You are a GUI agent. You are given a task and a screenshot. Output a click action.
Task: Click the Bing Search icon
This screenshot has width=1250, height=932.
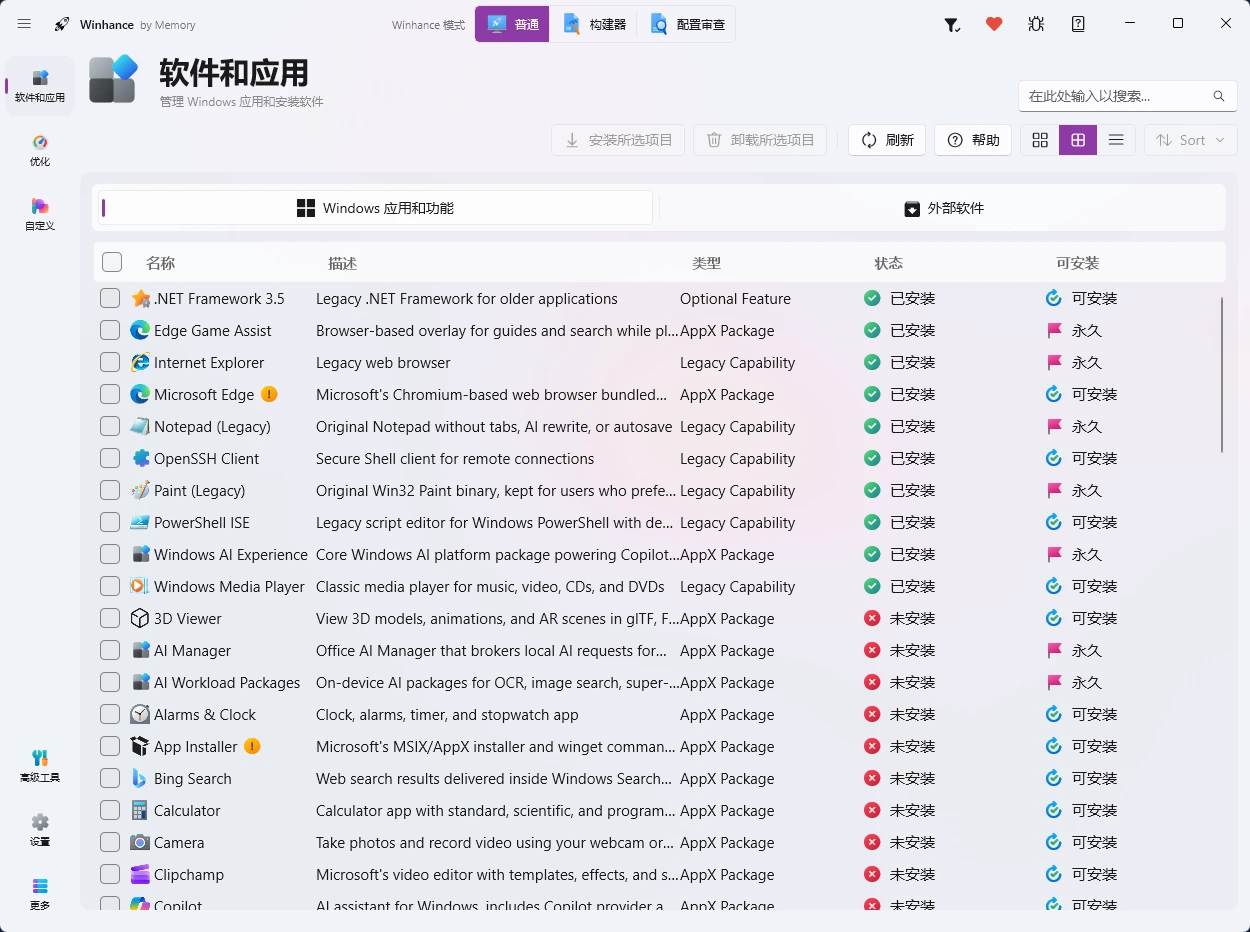[x=140, y=778]
